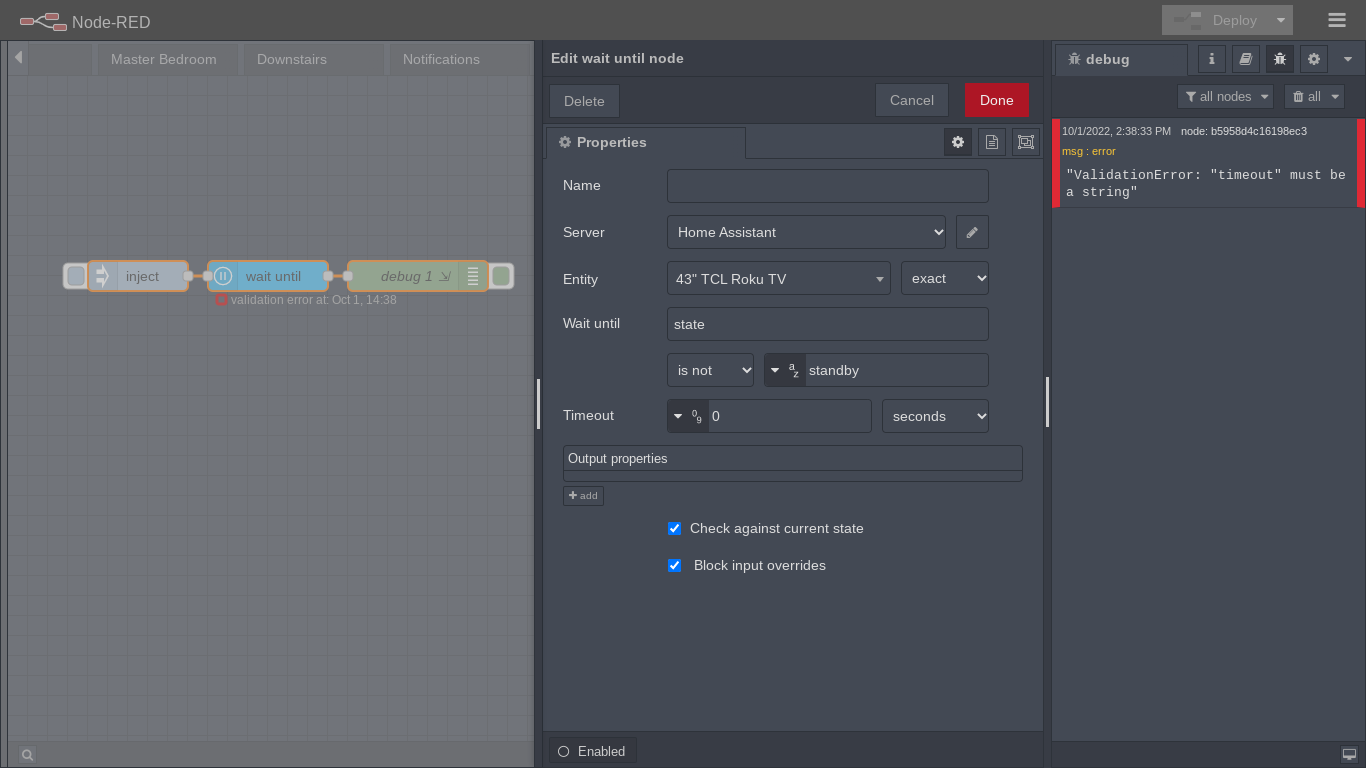
Task: Open the node Description tab icon
Action: [x=991, y=141]
